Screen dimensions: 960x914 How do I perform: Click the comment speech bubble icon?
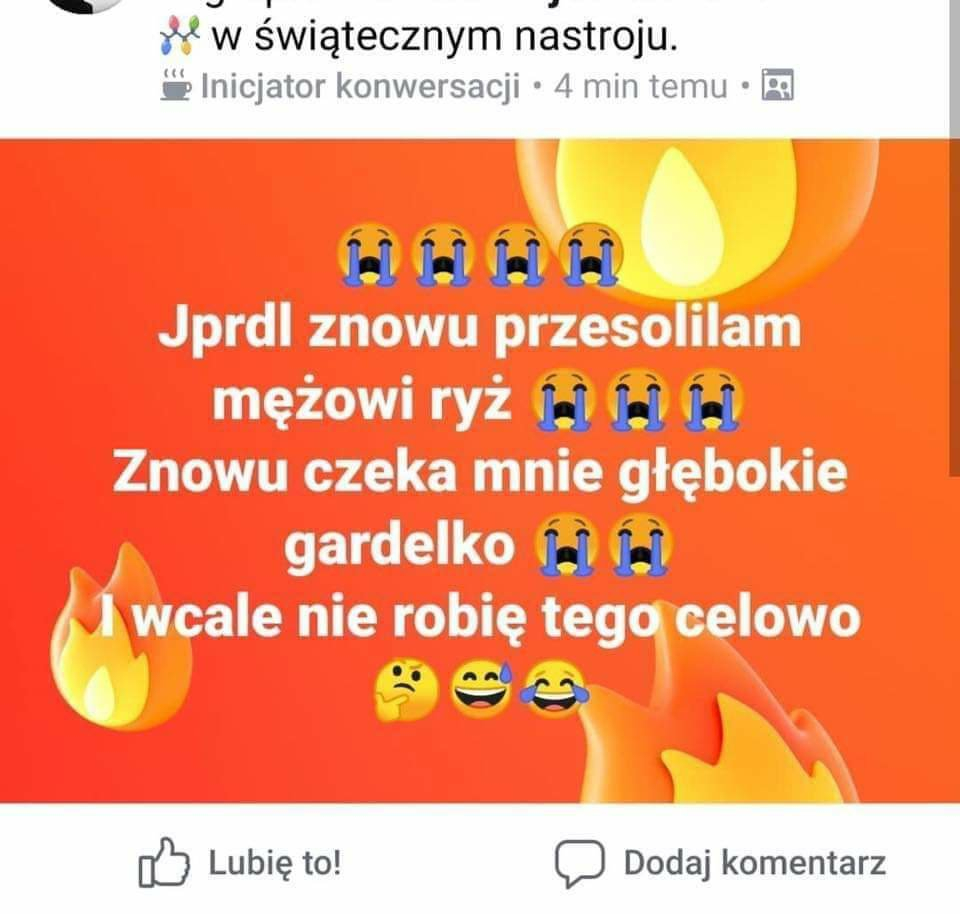click(x=579, y=864)
